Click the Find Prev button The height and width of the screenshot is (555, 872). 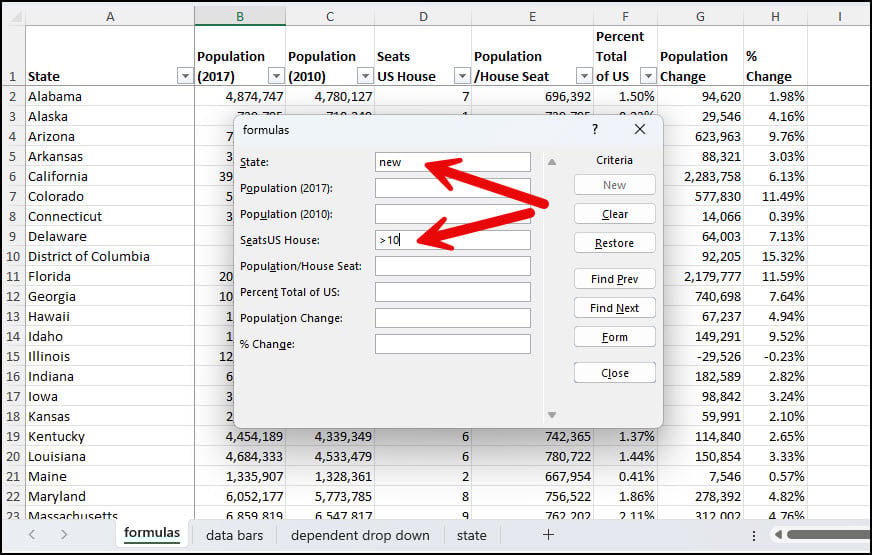pos(615,279)
